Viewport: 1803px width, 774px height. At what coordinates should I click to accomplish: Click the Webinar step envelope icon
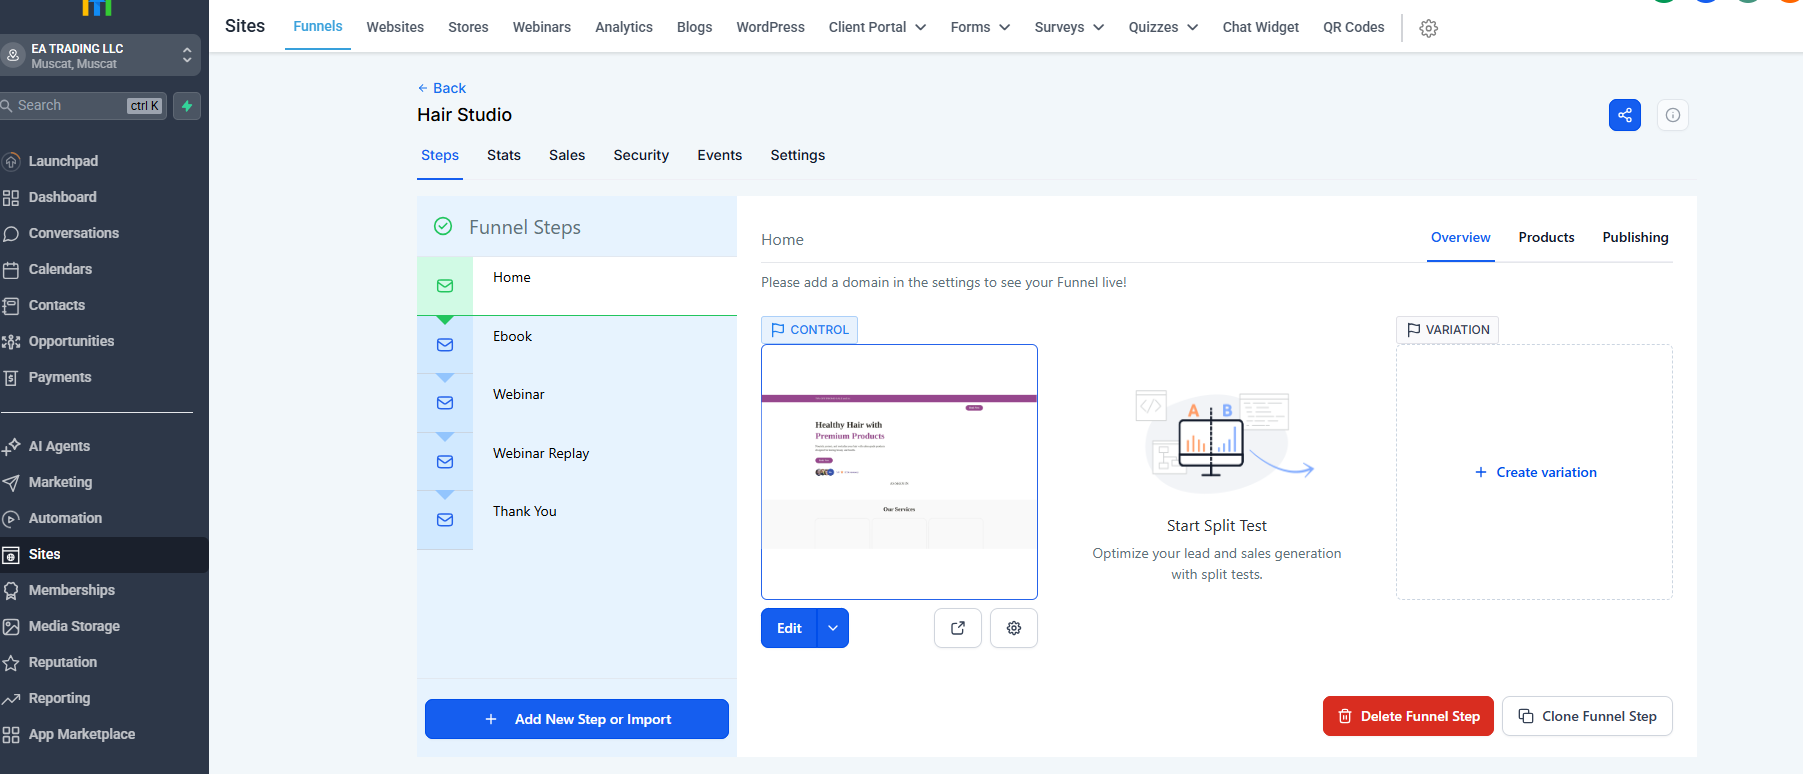coord(445,403)
